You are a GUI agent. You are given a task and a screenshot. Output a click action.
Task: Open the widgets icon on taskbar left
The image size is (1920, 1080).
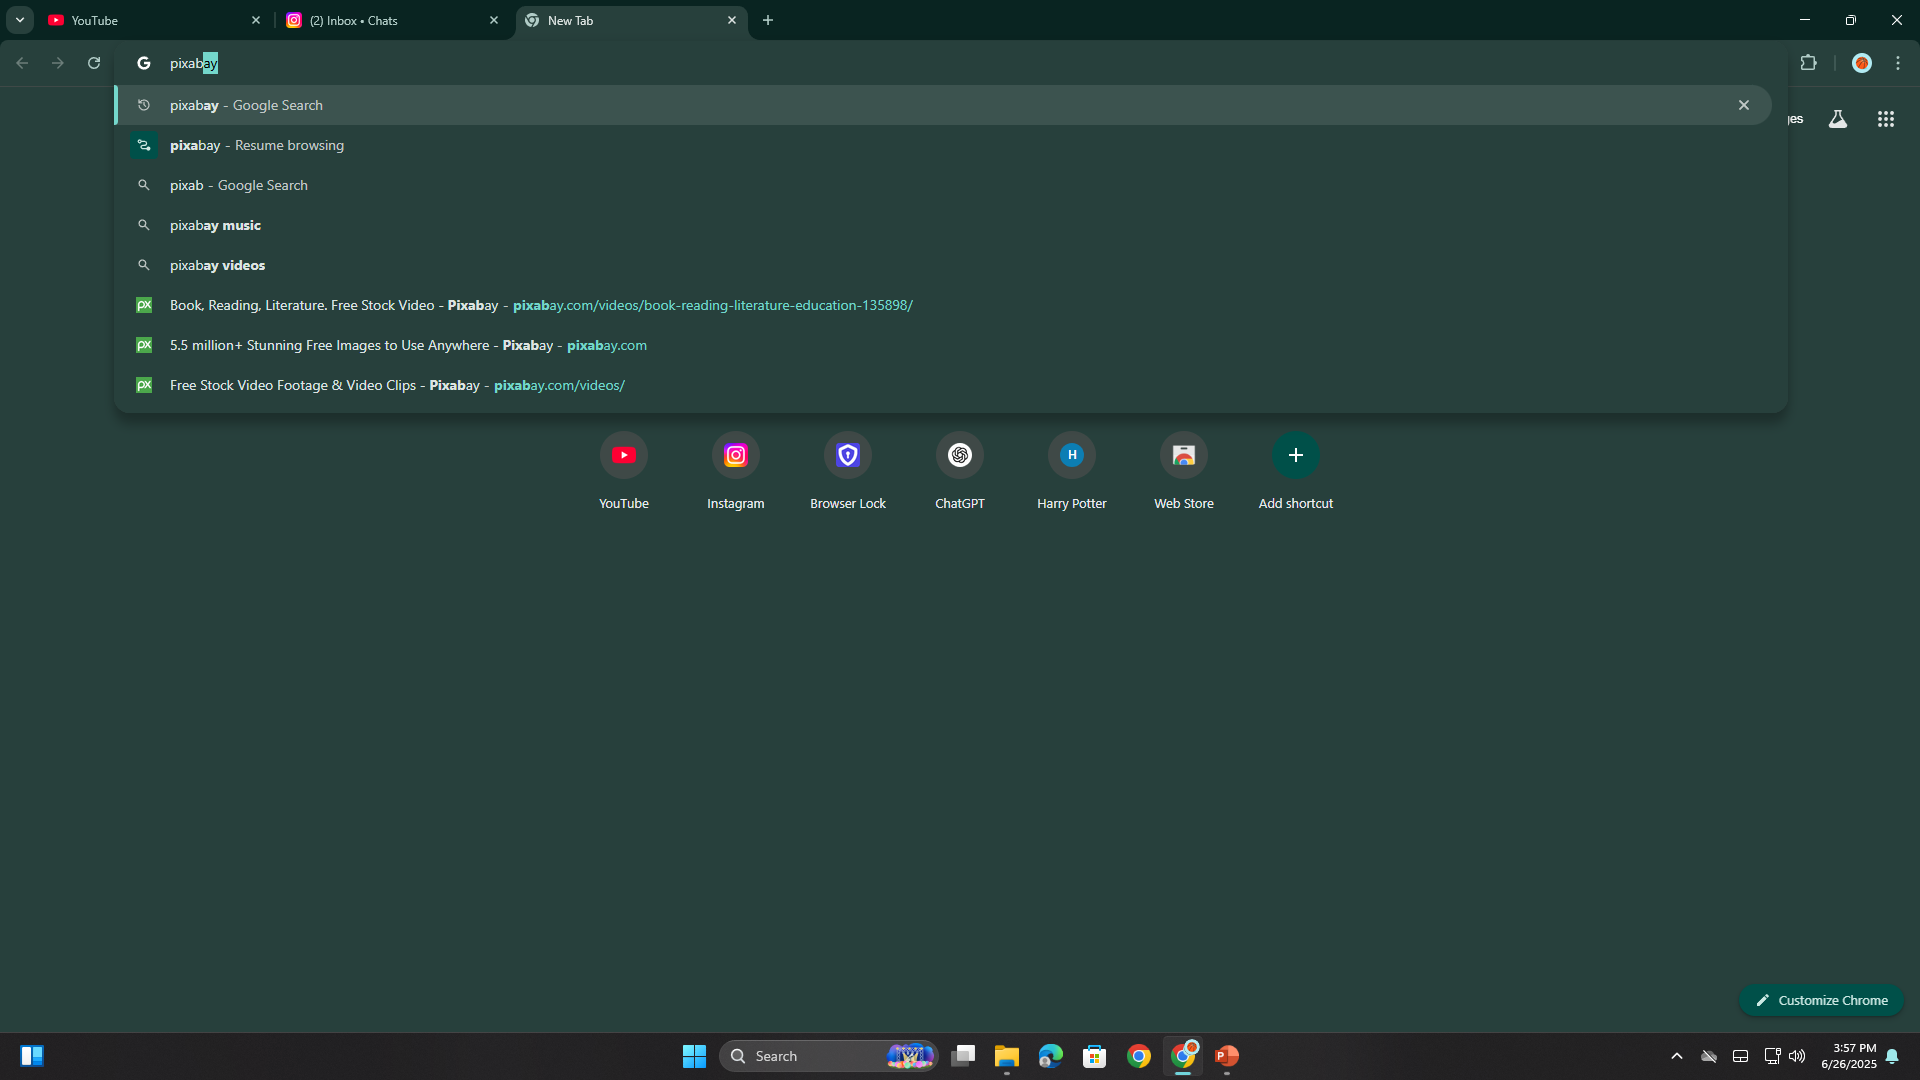pos(32,1056)
